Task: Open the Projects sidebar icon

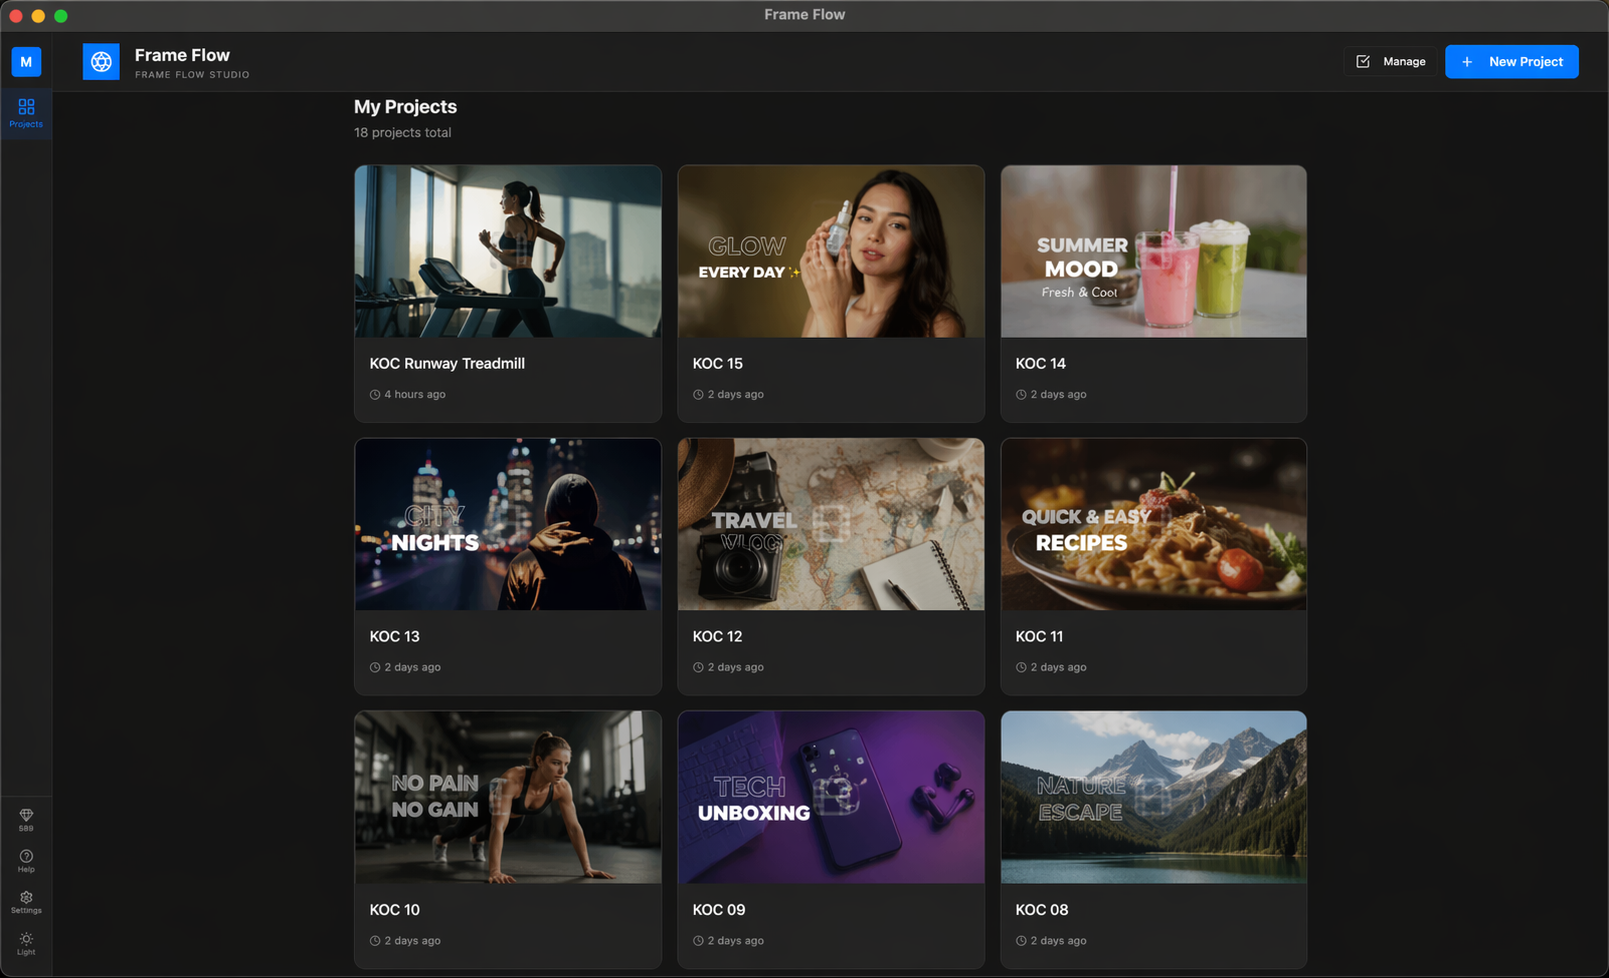Action: [26, 112]
